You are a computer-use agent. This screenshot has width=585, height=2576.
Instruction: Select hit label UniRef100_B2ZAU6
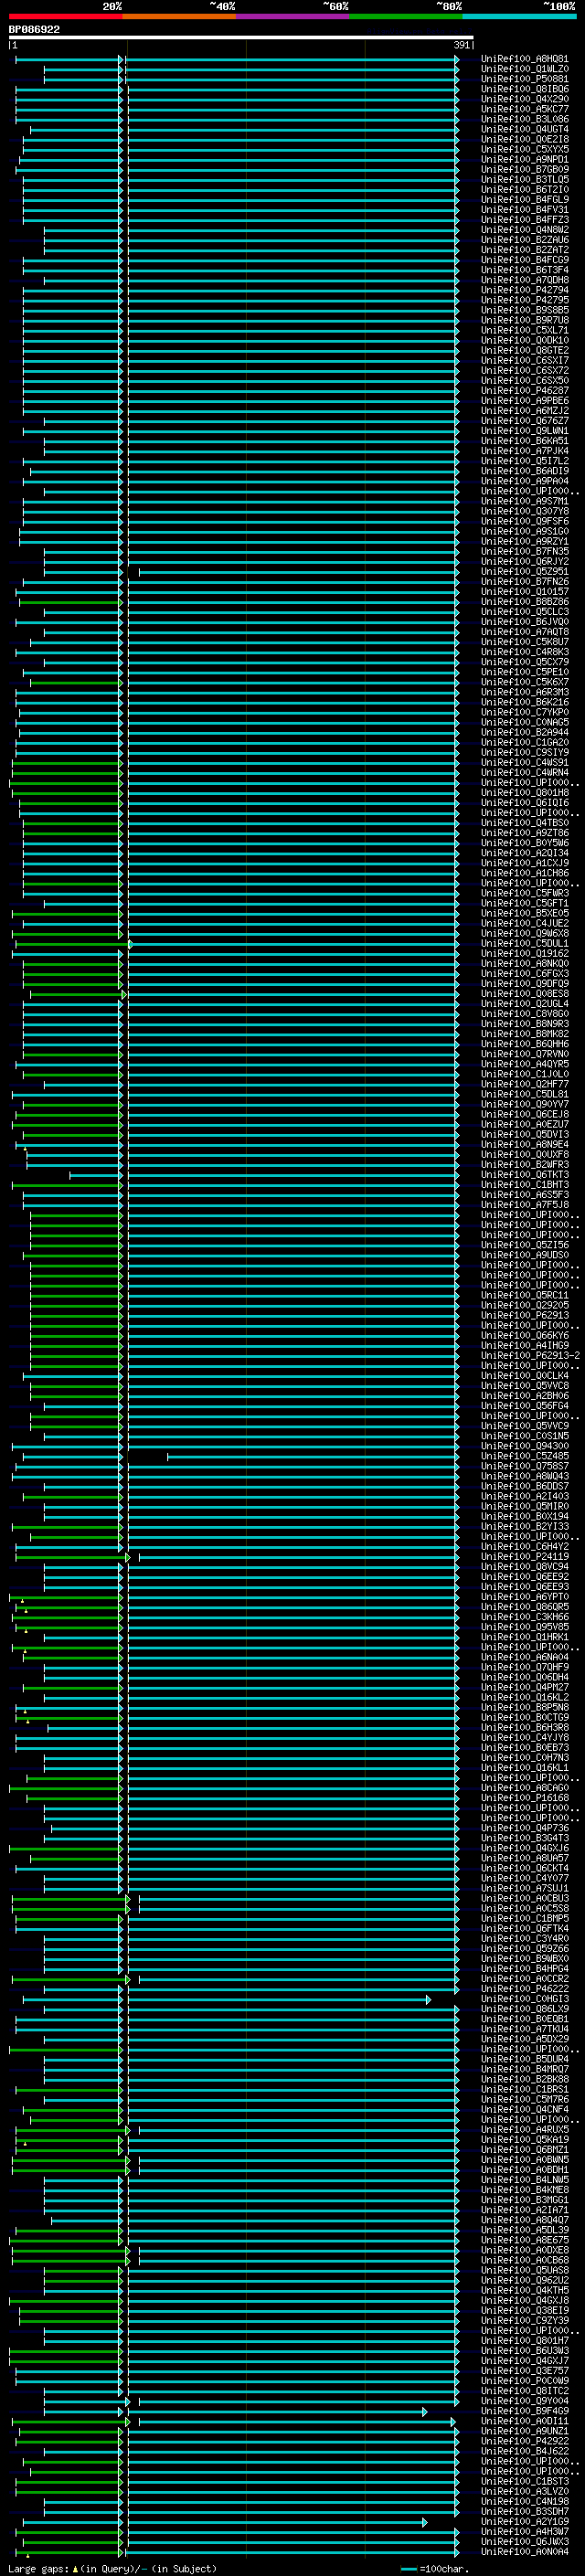click(x=525, y=239)
